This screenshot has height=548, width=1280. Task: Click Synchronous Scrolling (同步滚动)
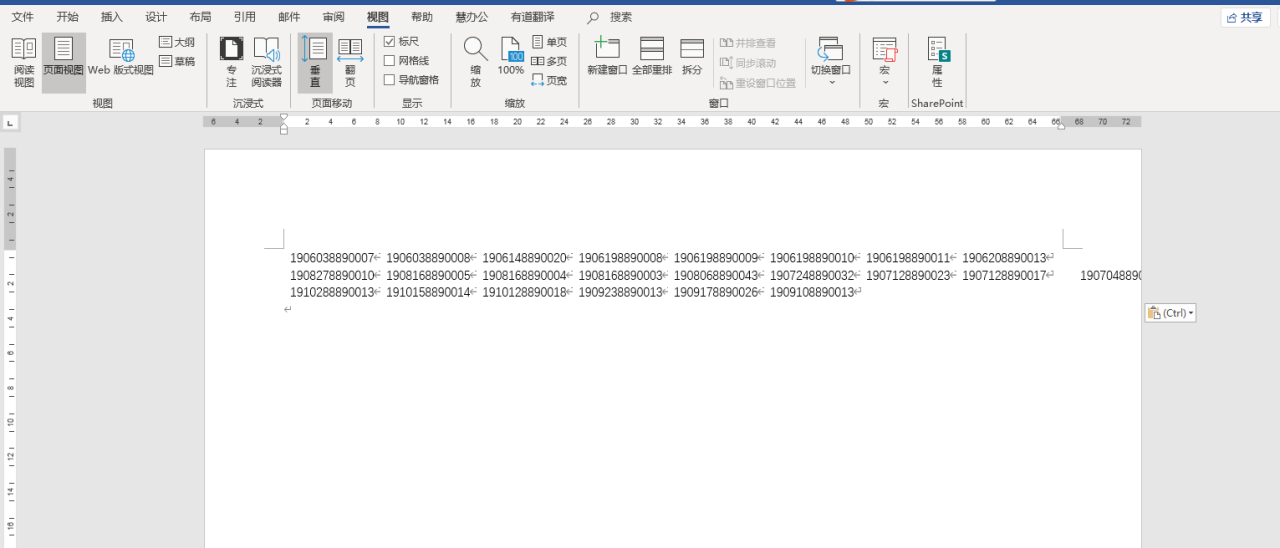(x=747, y=63)
